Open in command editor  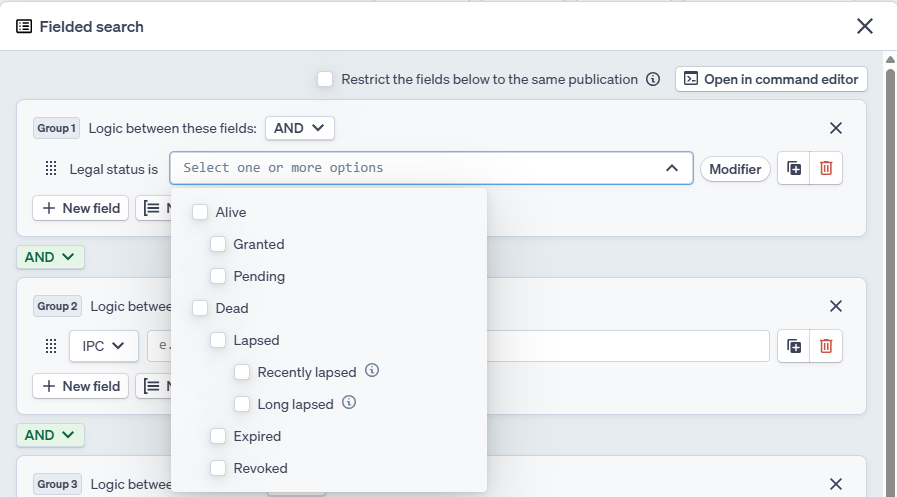pyautogui.click(x=771, y=79)
